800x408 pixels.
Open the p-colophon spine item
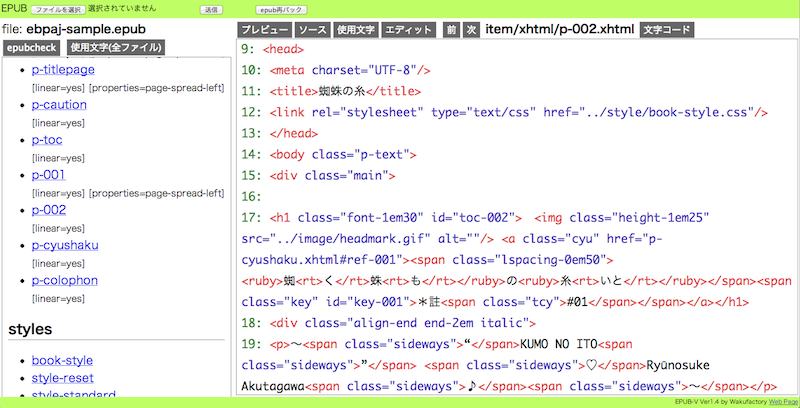pyautogui.click(x=64, y=280)
